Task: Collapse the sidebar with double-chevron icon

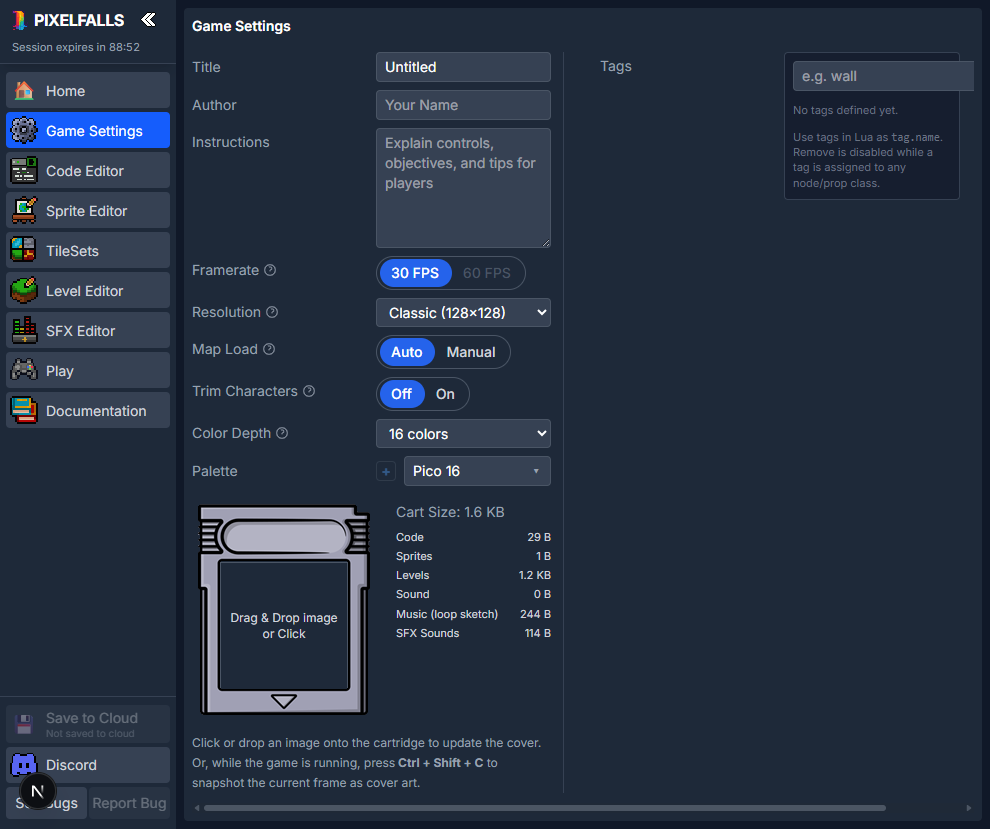Action: tap(148, 20)
